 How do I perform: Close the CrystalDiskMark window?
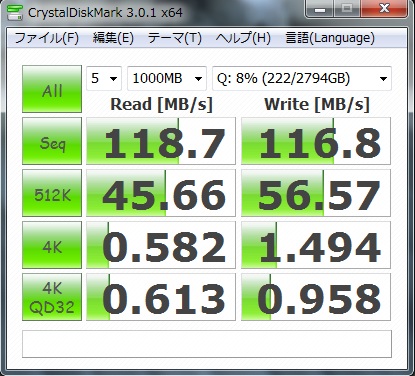(384, 9)
